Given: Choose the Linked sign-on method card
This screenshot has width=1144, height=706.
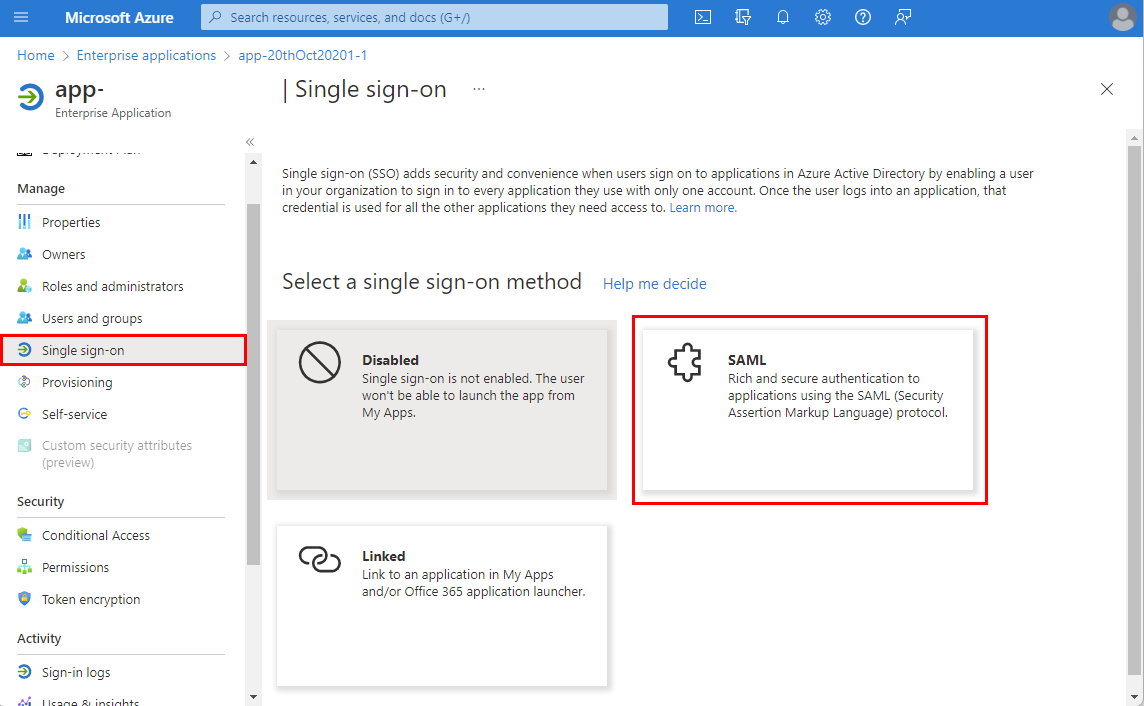Looking at the screenshot, I should [442, 605].
